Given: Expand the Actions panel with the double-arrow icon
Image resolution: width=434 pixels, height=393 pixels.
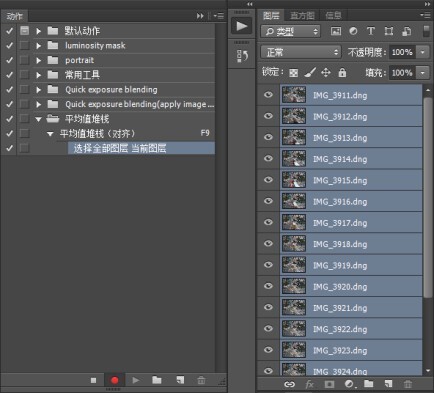Looking at the screenshot, I should (200, 16).
